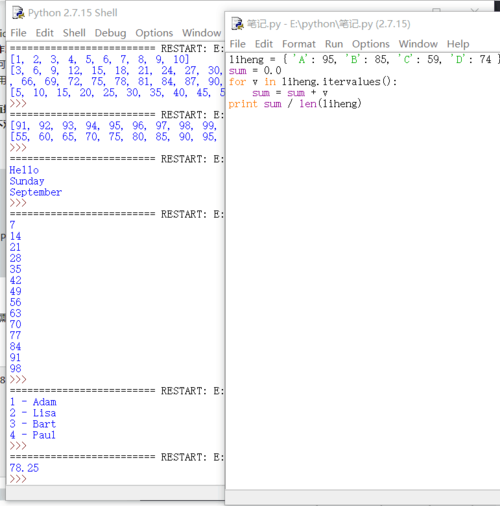Image resolution: width=500 pixels, height=506 pixels.
Task: Open the editor's Edit menu
Action: (x=264, y=44)
